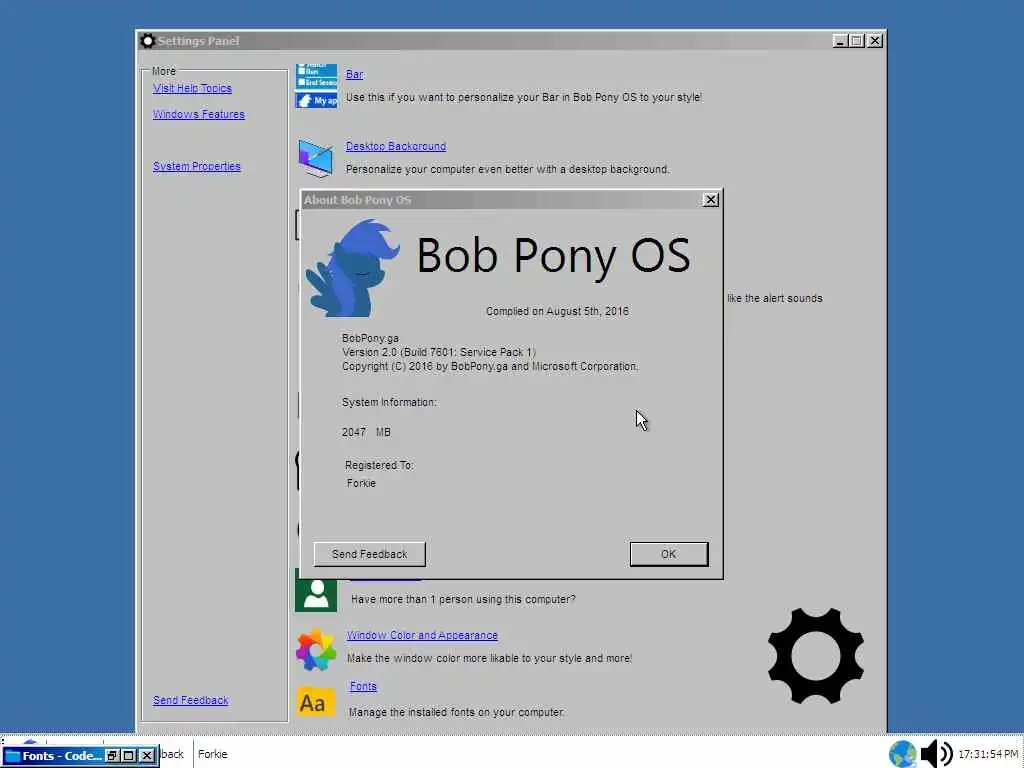
Task: Open the Fonts link
Action: click(363, 686)
